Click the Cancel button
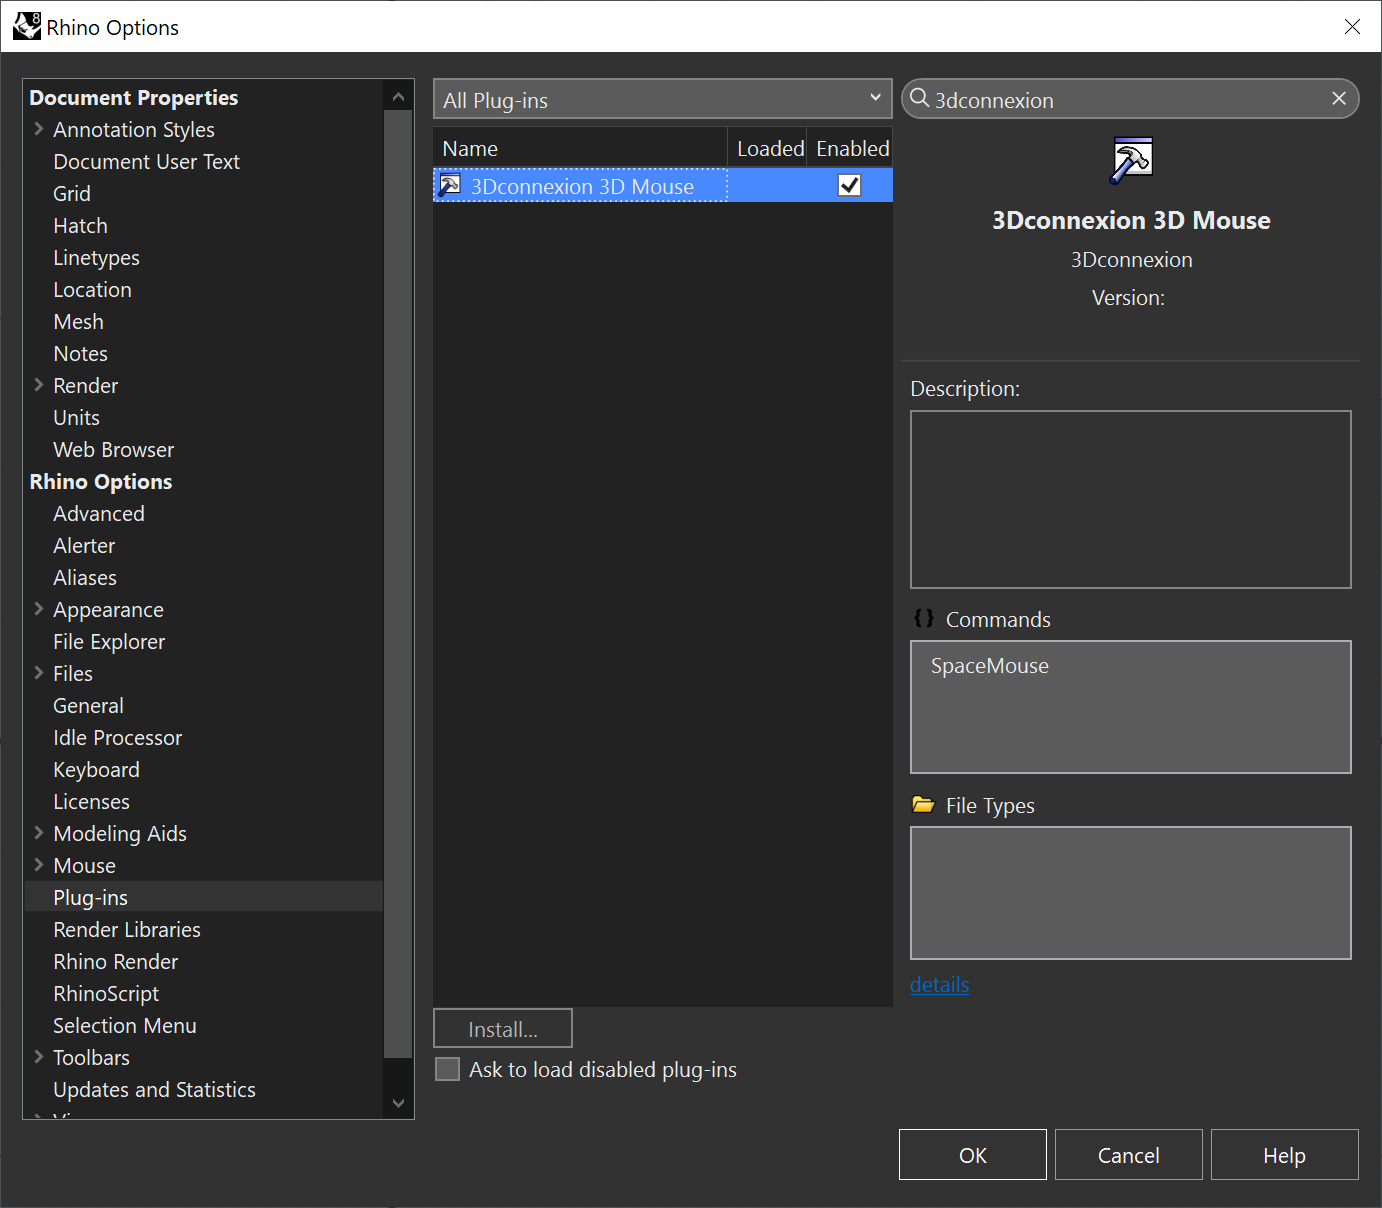The height and width of the screenshot is (1208, 1382). 1129,1155
